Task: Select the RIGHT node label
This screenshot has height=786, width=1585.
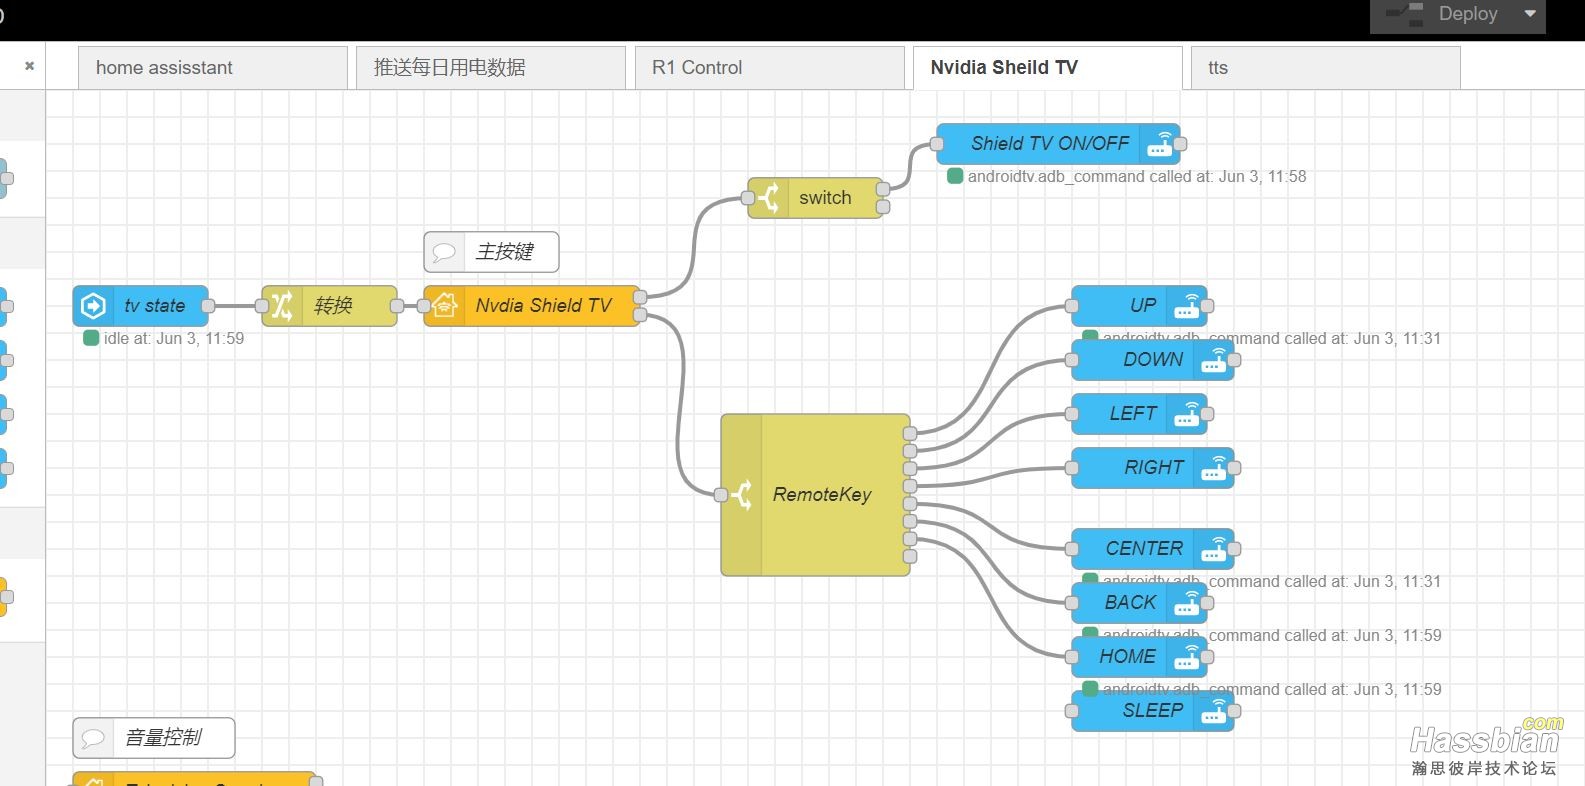Action: tap(1154, 468)
